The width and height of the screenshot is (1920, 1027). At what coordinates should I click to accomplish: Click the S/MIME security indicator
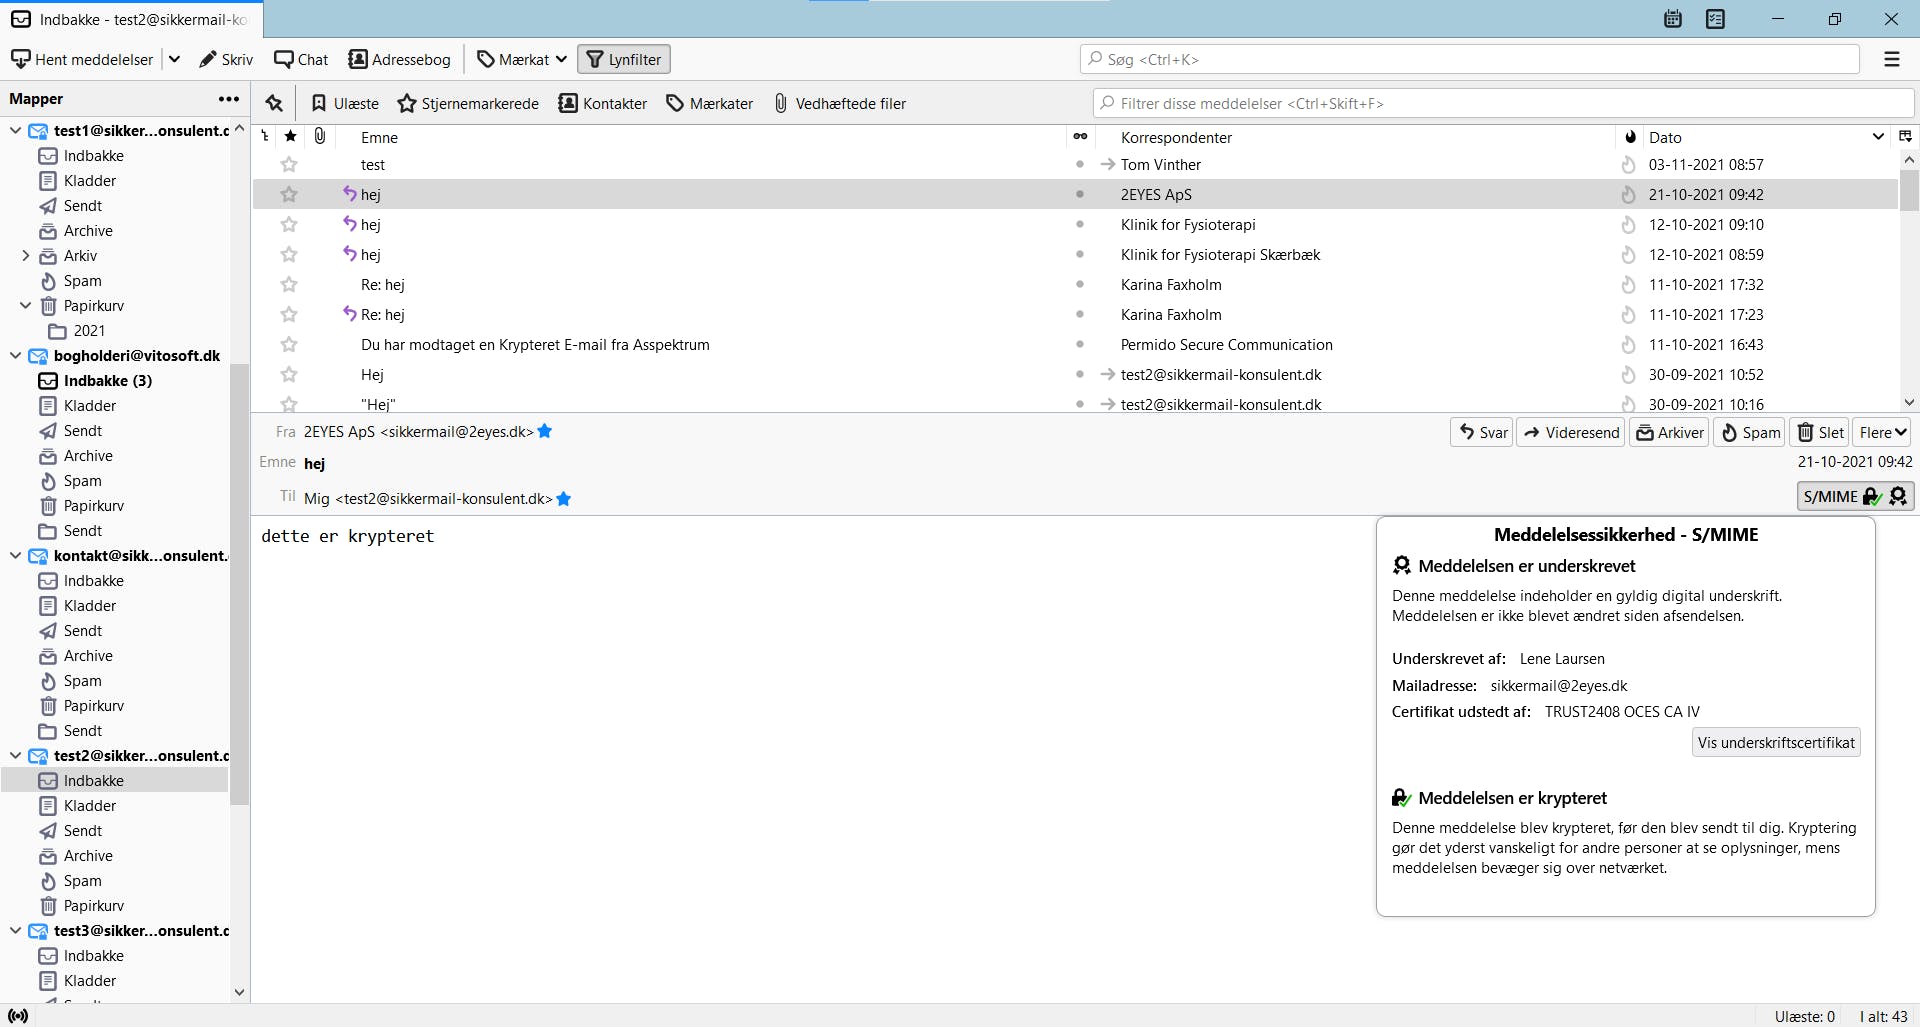click(1855, 496)
